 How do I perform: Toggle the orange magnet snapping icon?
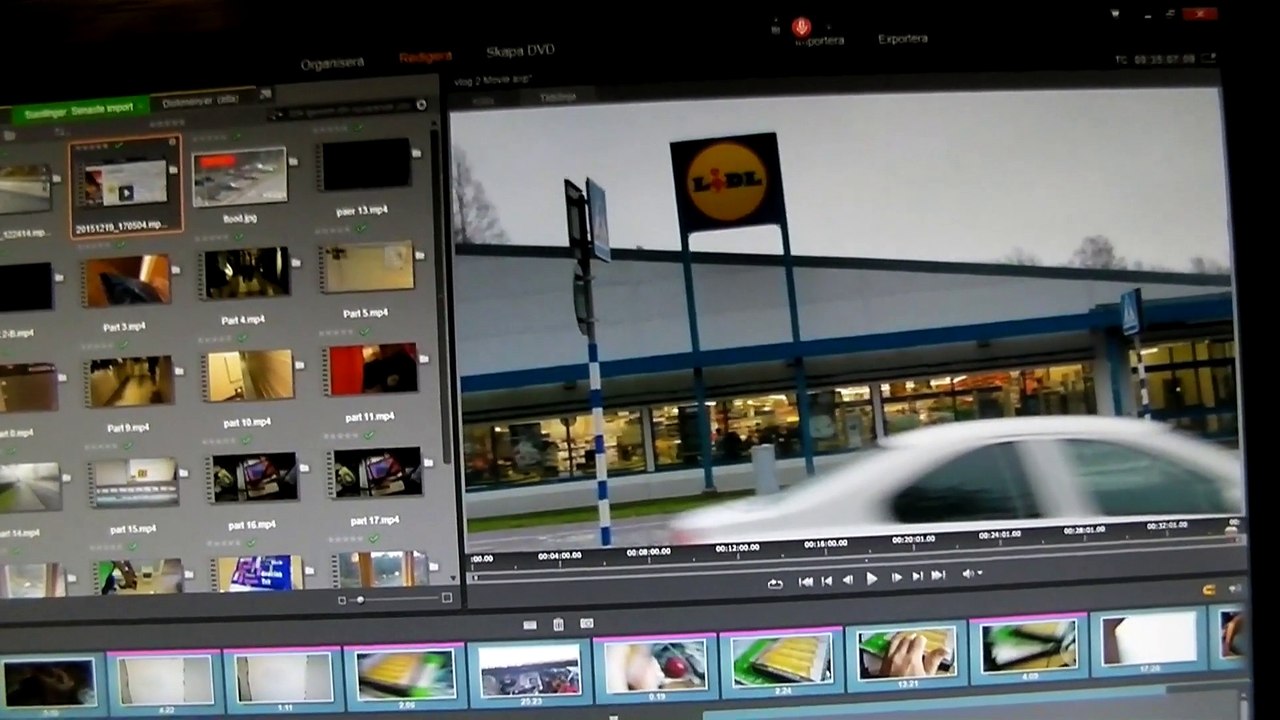click(x=1209, y=590)
